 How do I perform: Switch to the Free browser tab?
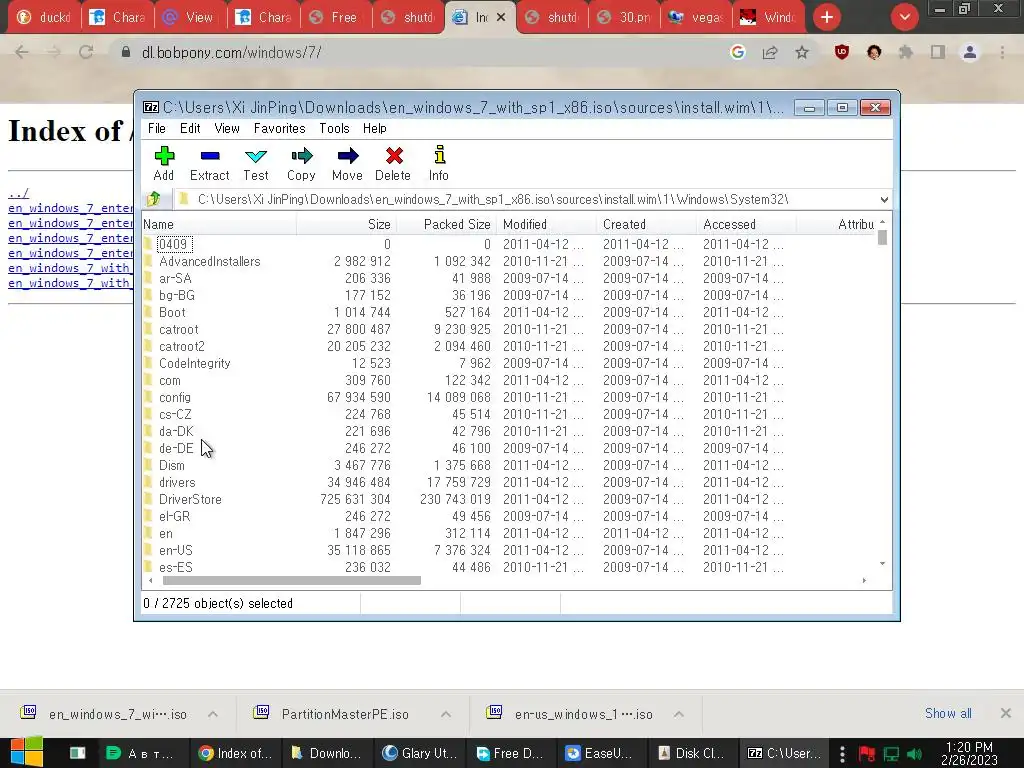tap(336, 17)
